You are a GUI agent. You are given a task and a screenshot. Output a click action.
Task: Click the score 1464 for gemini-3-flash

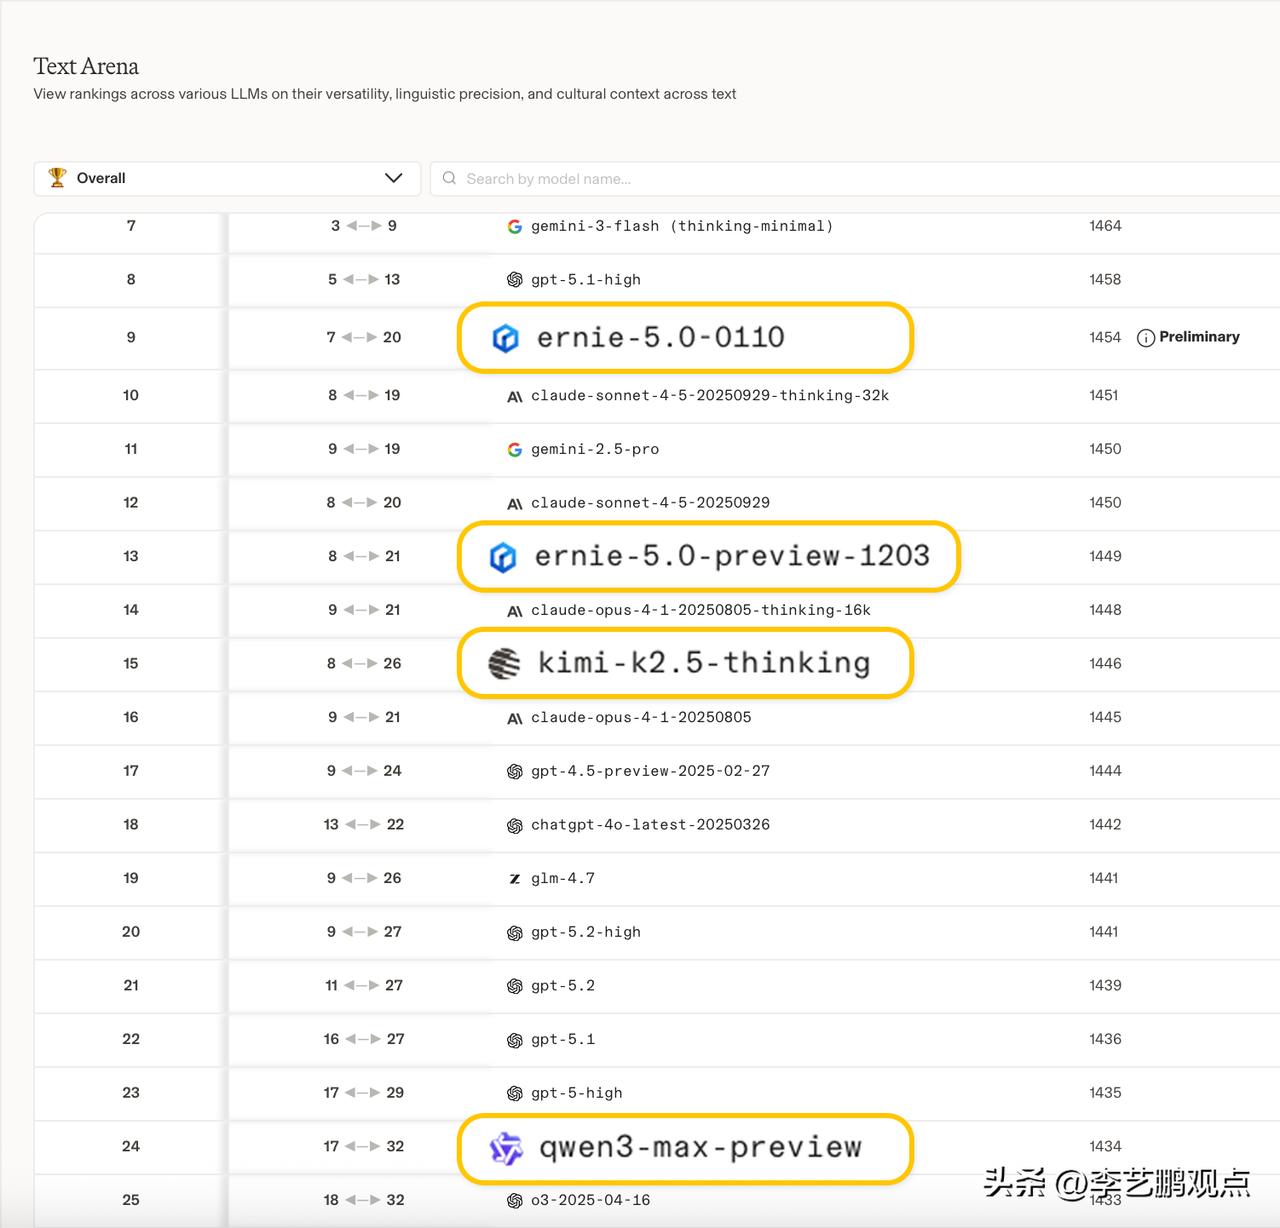1105,226
